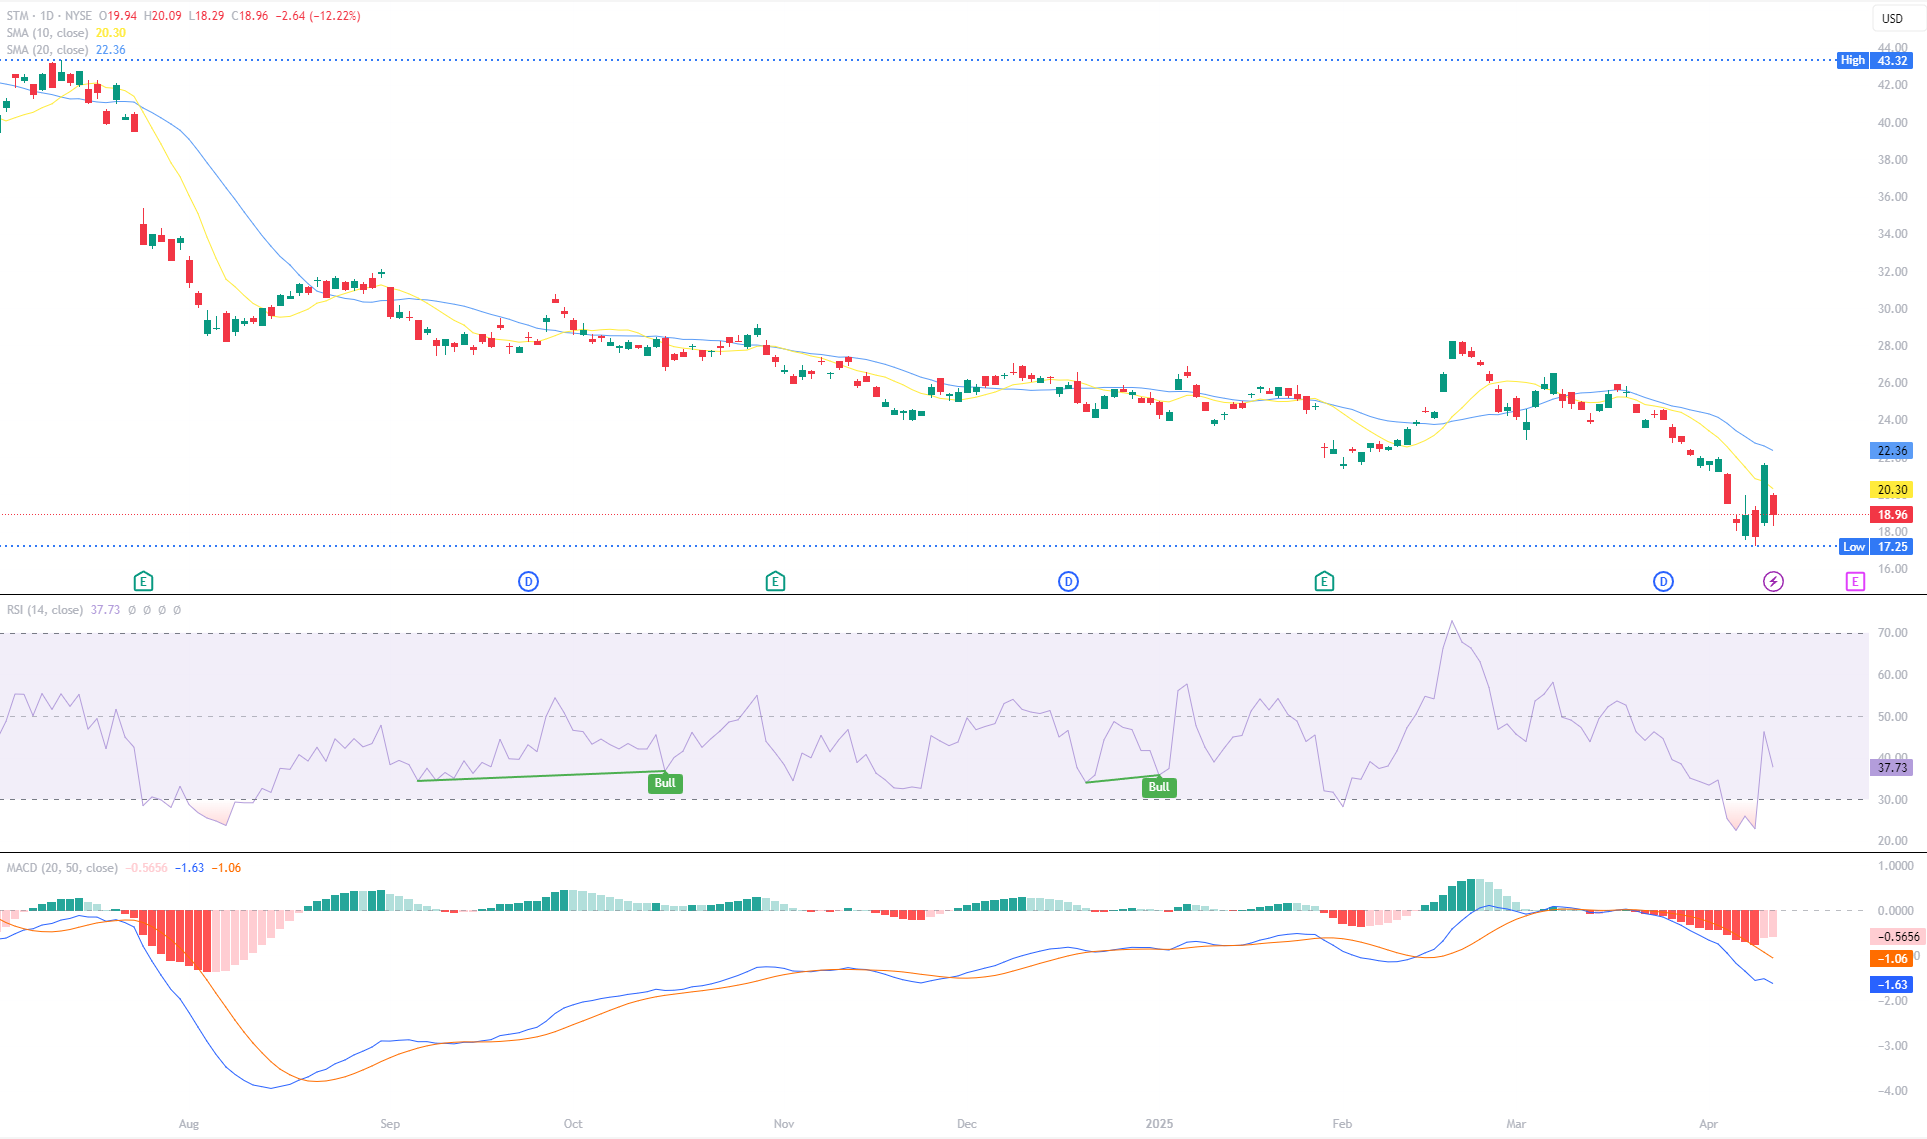Click the dividend D marker in mid-December
The width and height of the screenshot is (1927, 1139).
[x=1068, y=581]
